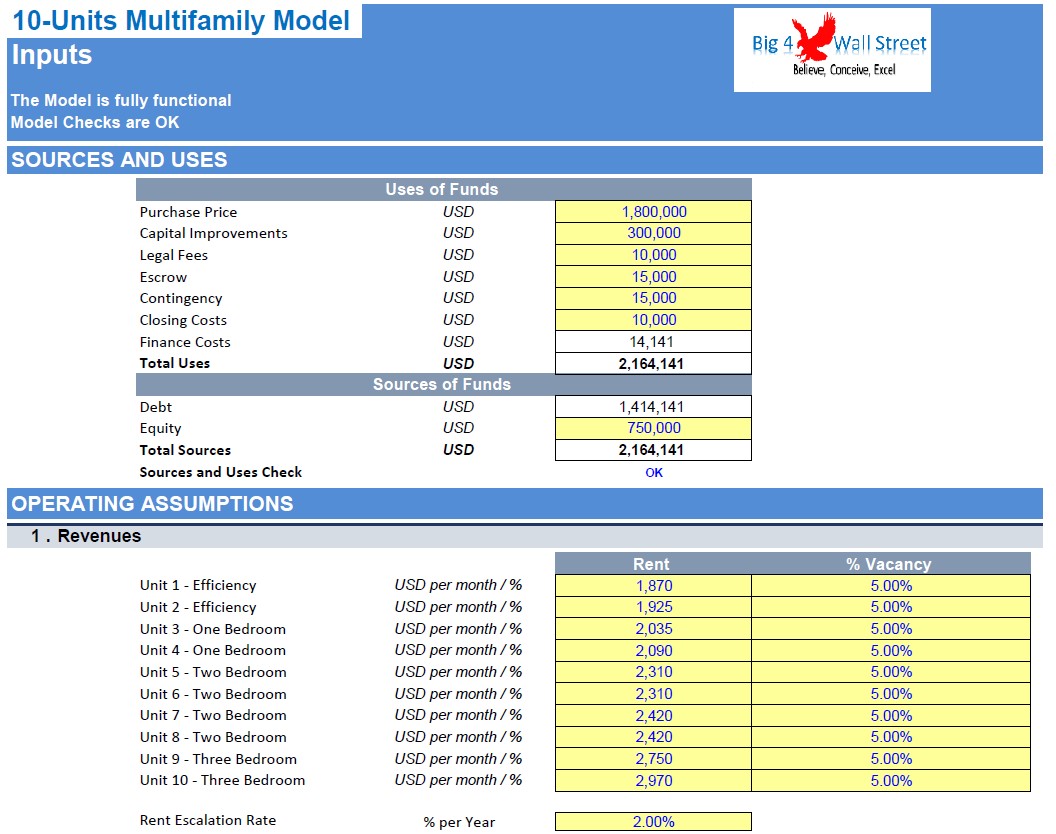Click the Rent column header

click(x=652, y=564)
